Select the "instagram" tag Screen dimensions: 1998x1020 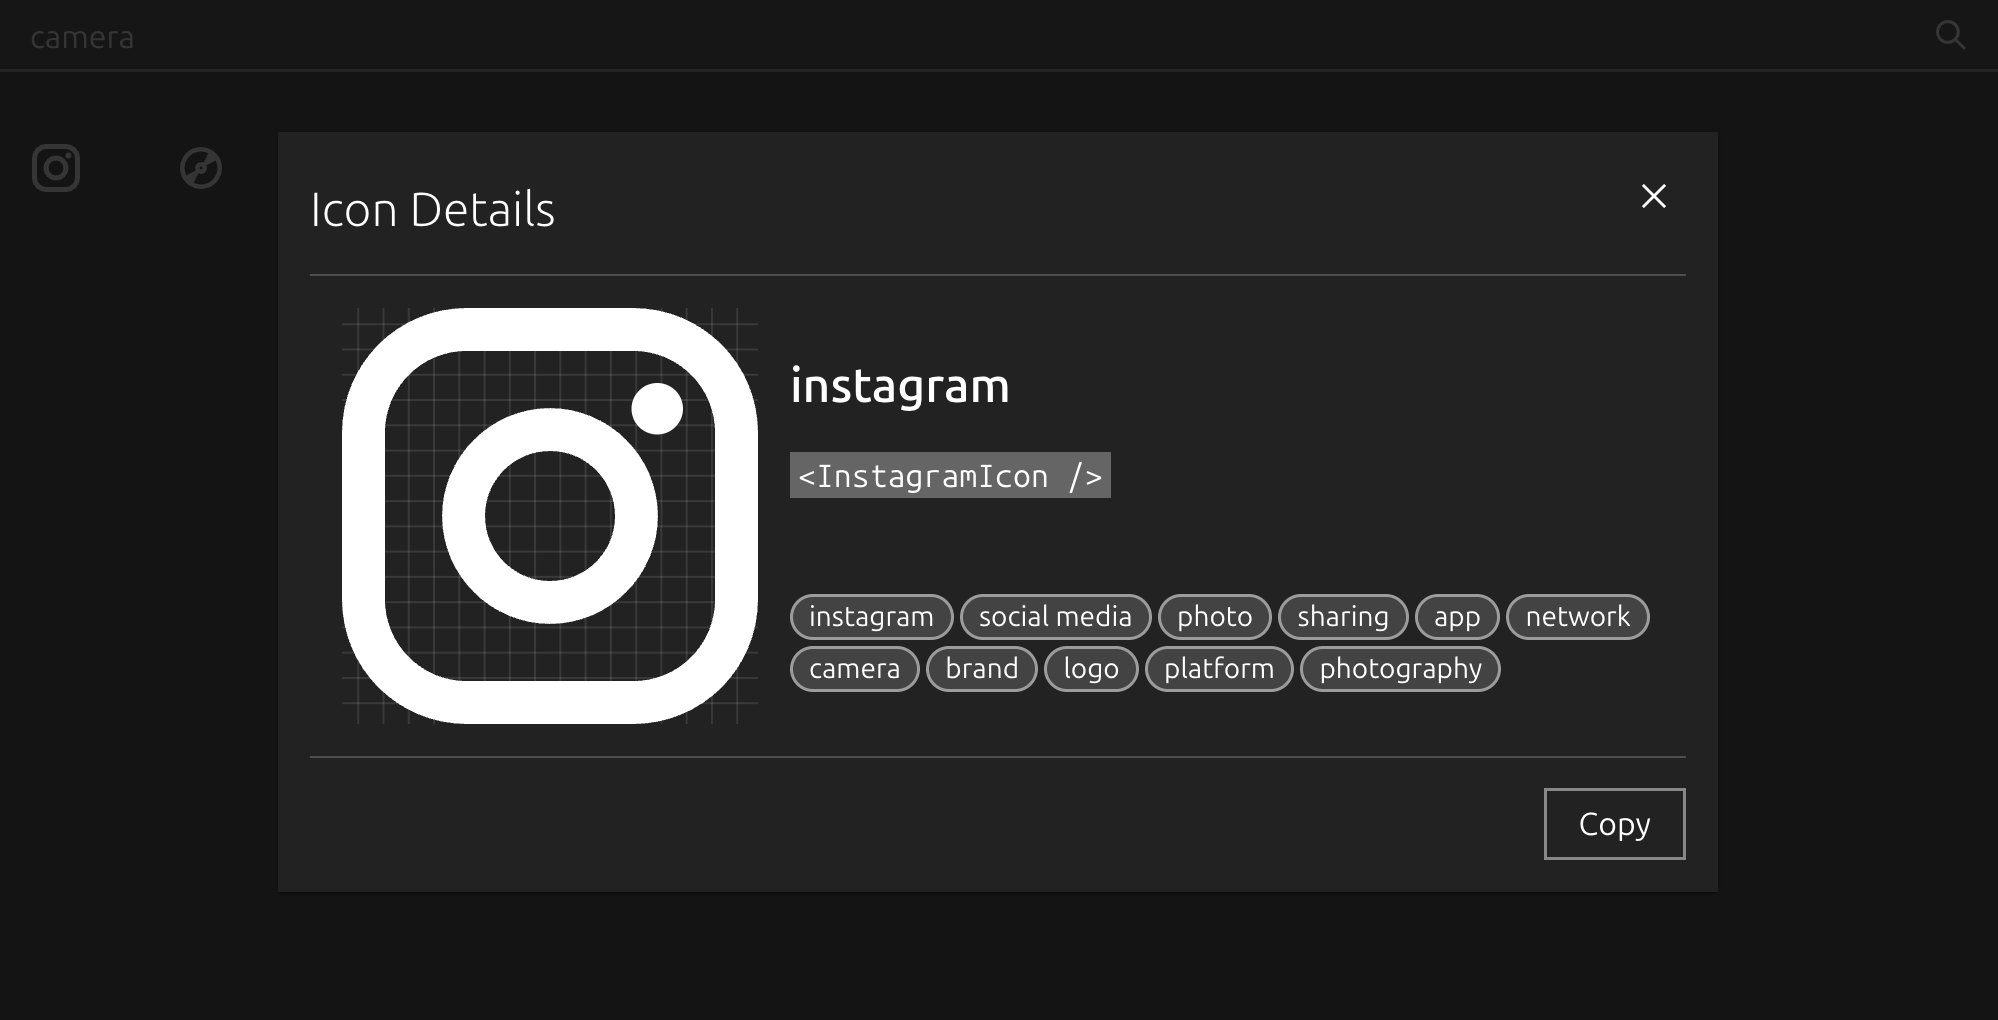coord(871,617)
